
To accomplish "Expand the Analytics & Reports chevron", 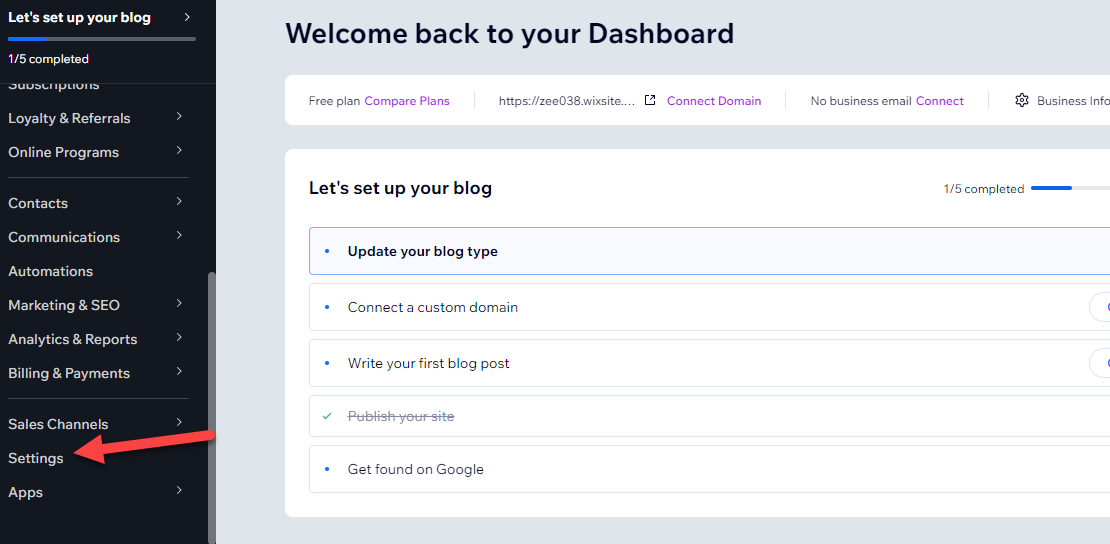I will 180,337.
